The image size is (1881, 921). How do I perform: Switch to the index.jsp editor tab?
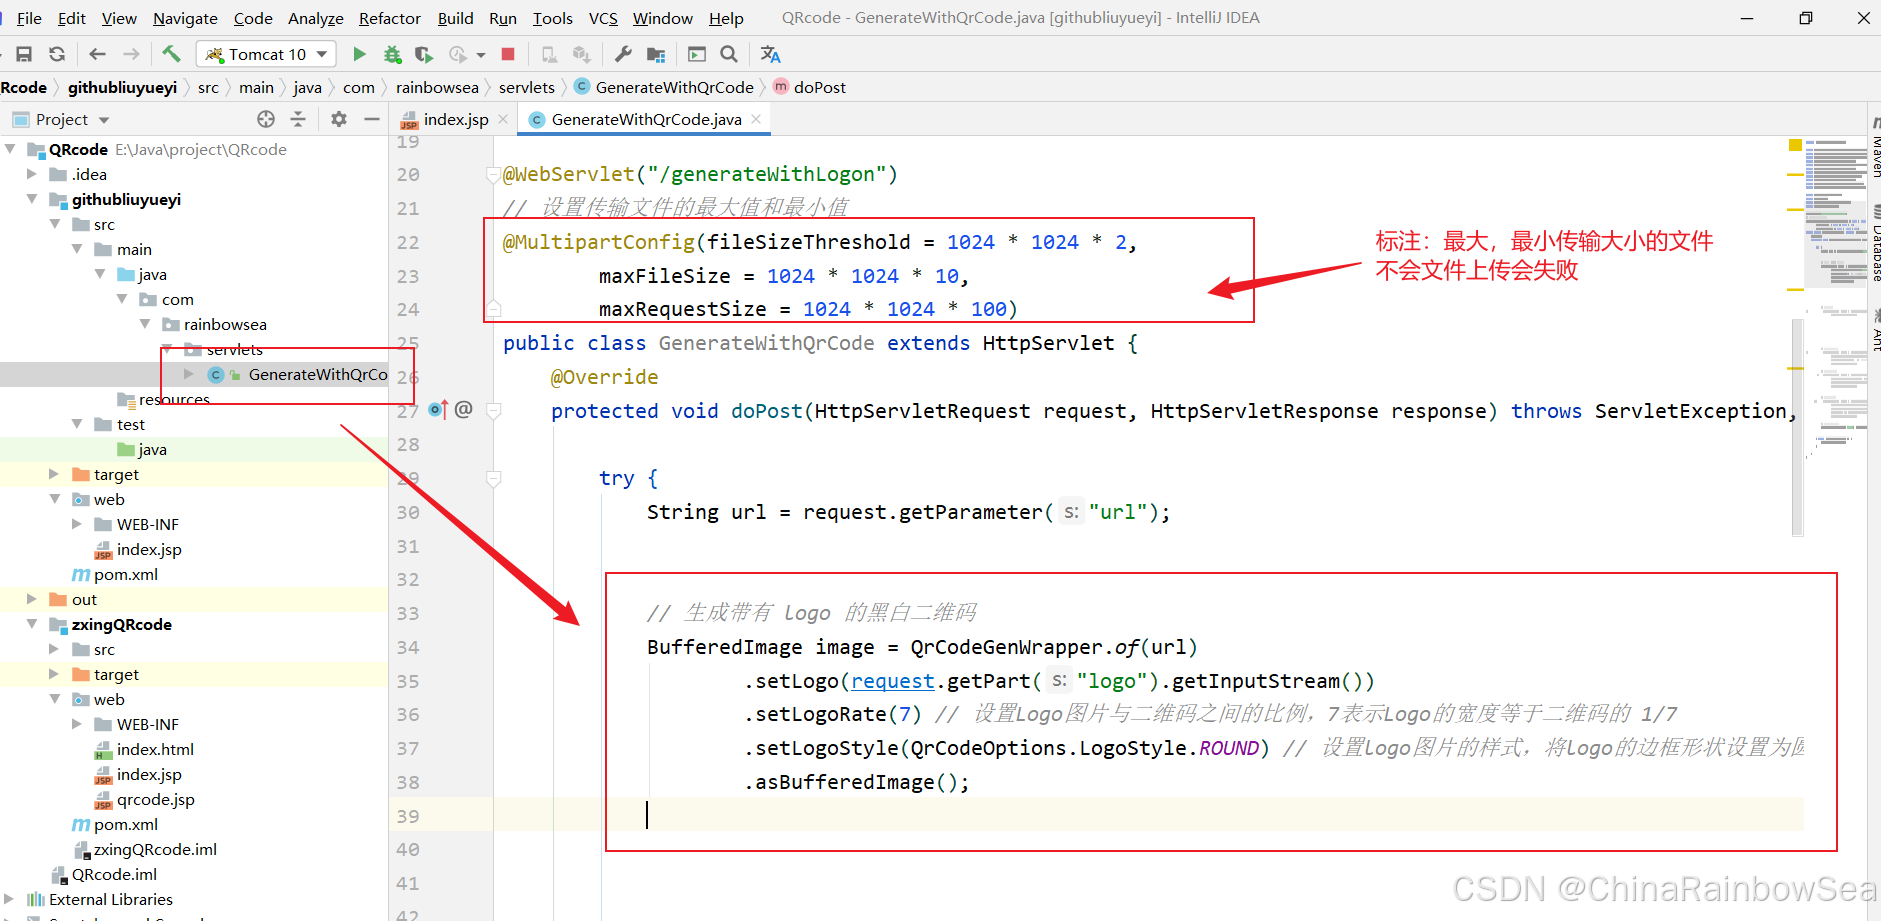point(455,119)
